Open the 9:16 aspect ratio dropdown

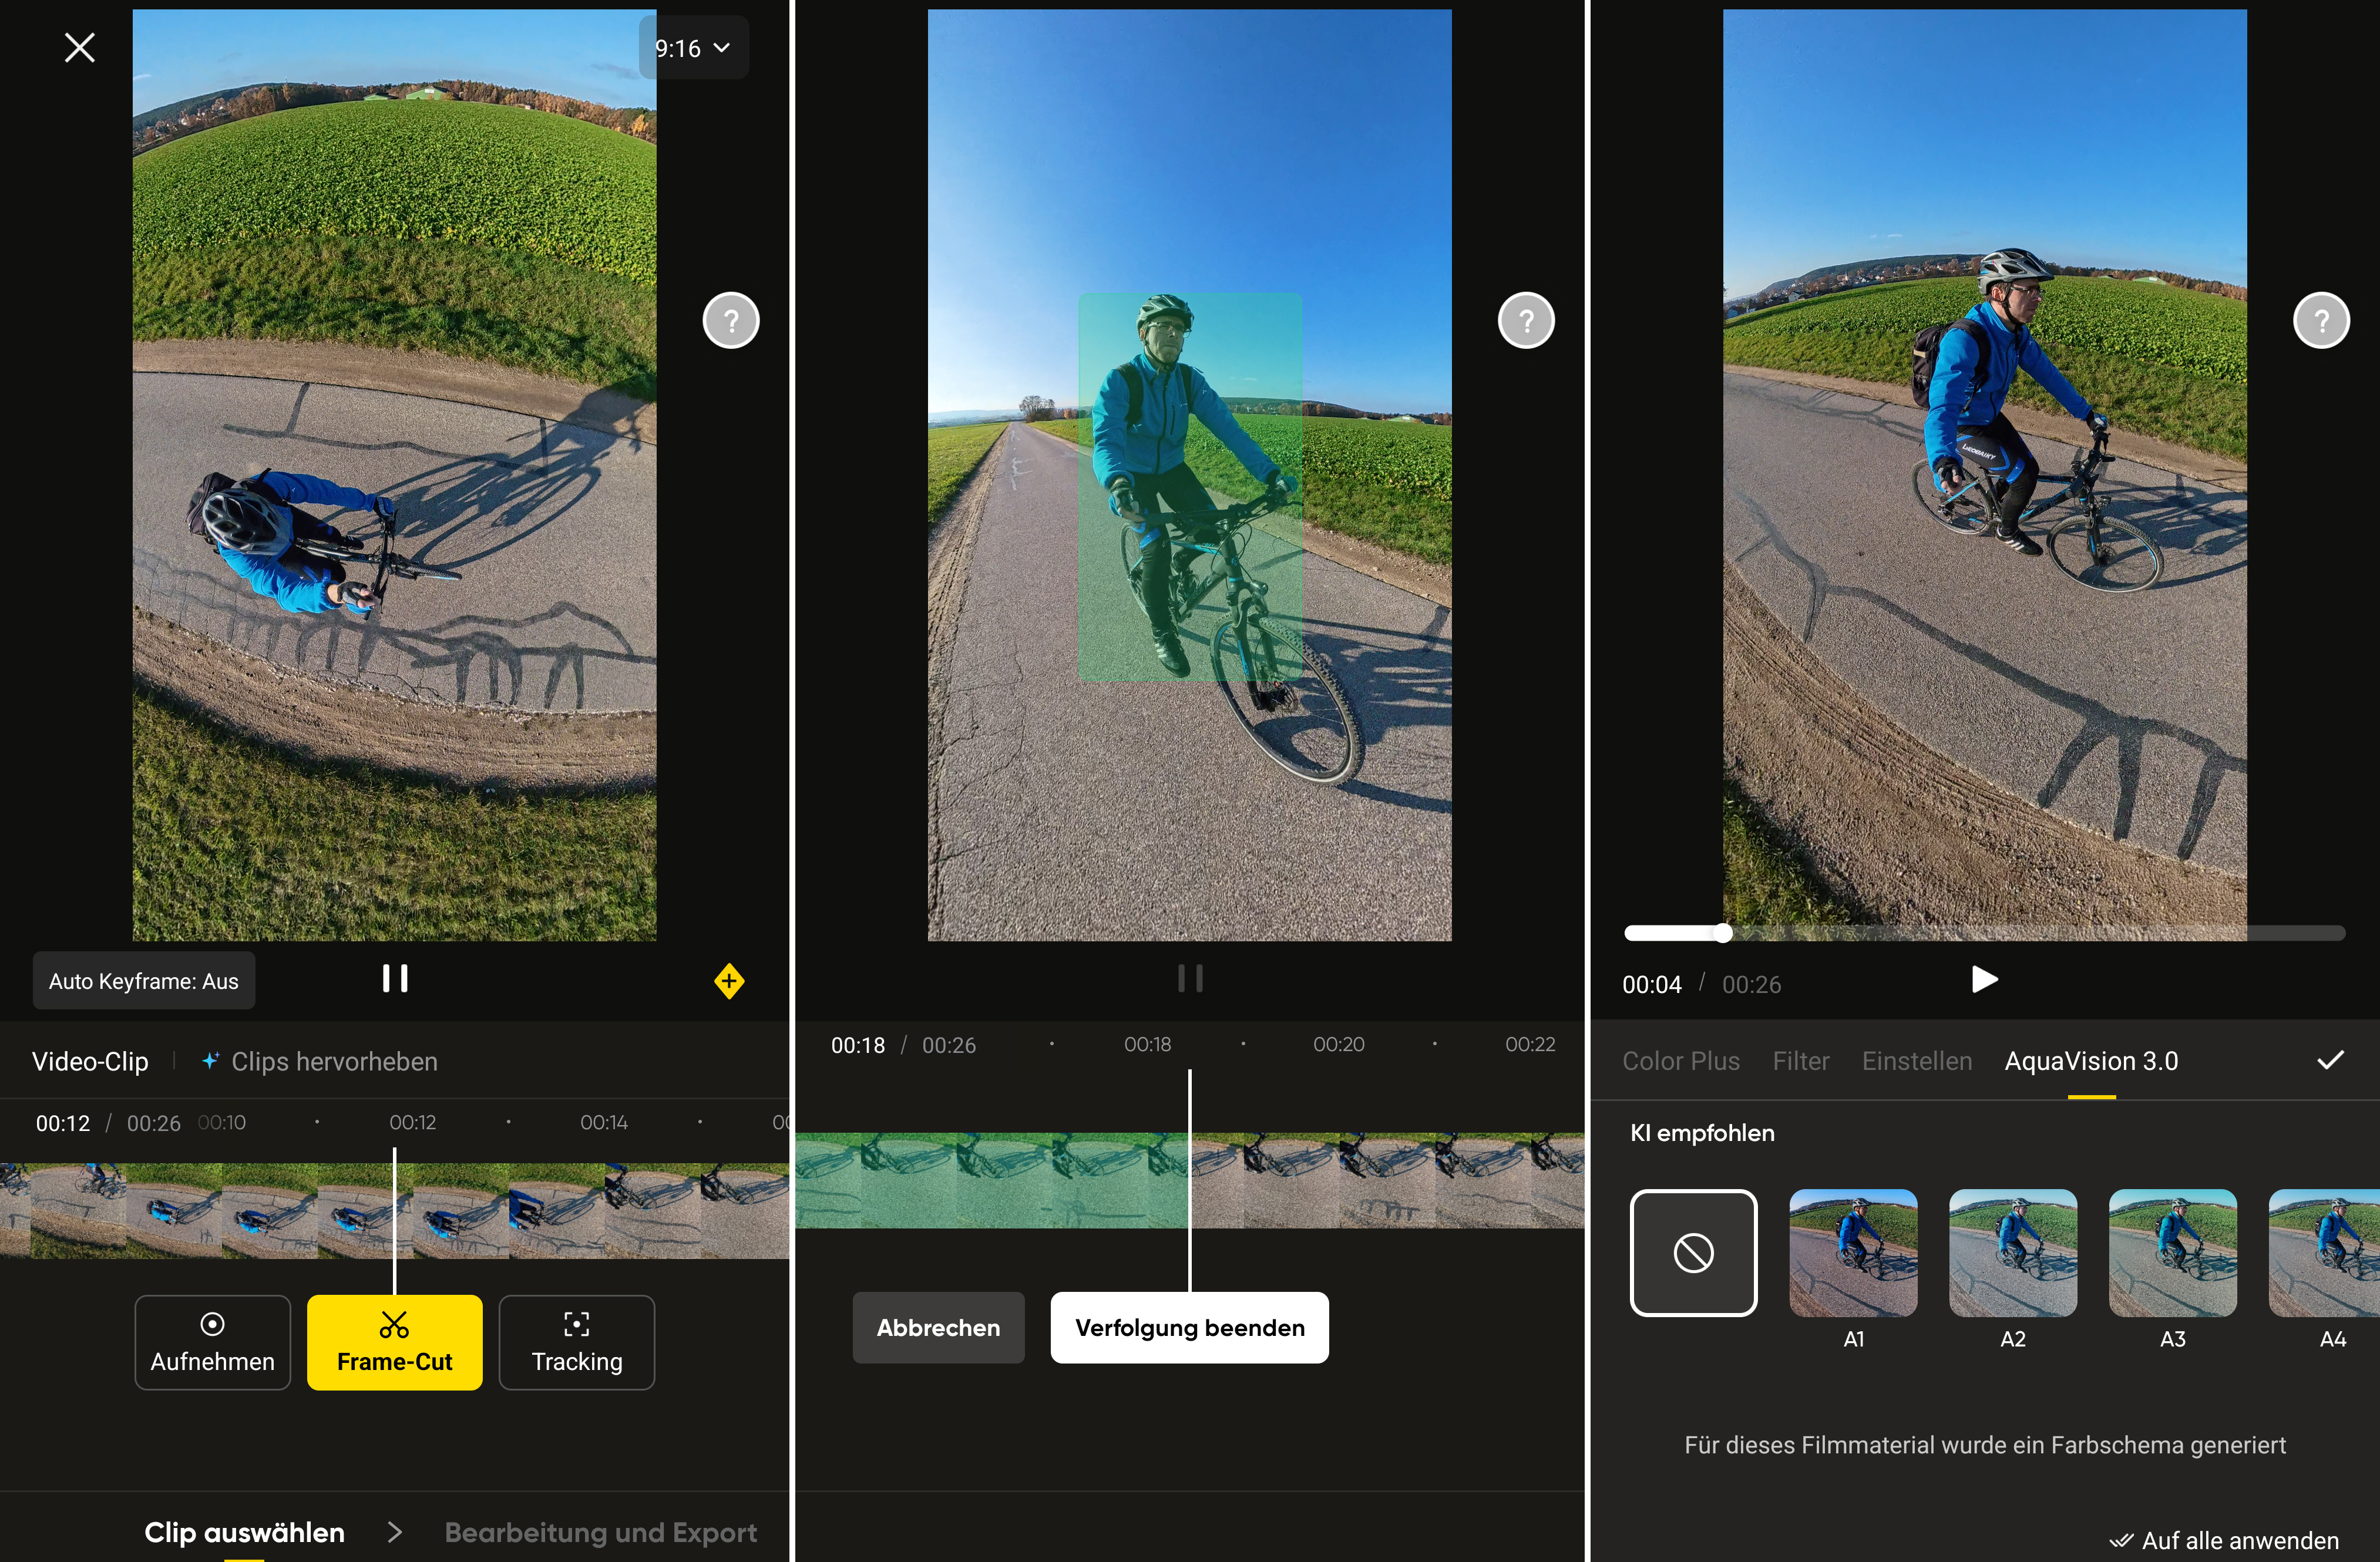(694, 48)
